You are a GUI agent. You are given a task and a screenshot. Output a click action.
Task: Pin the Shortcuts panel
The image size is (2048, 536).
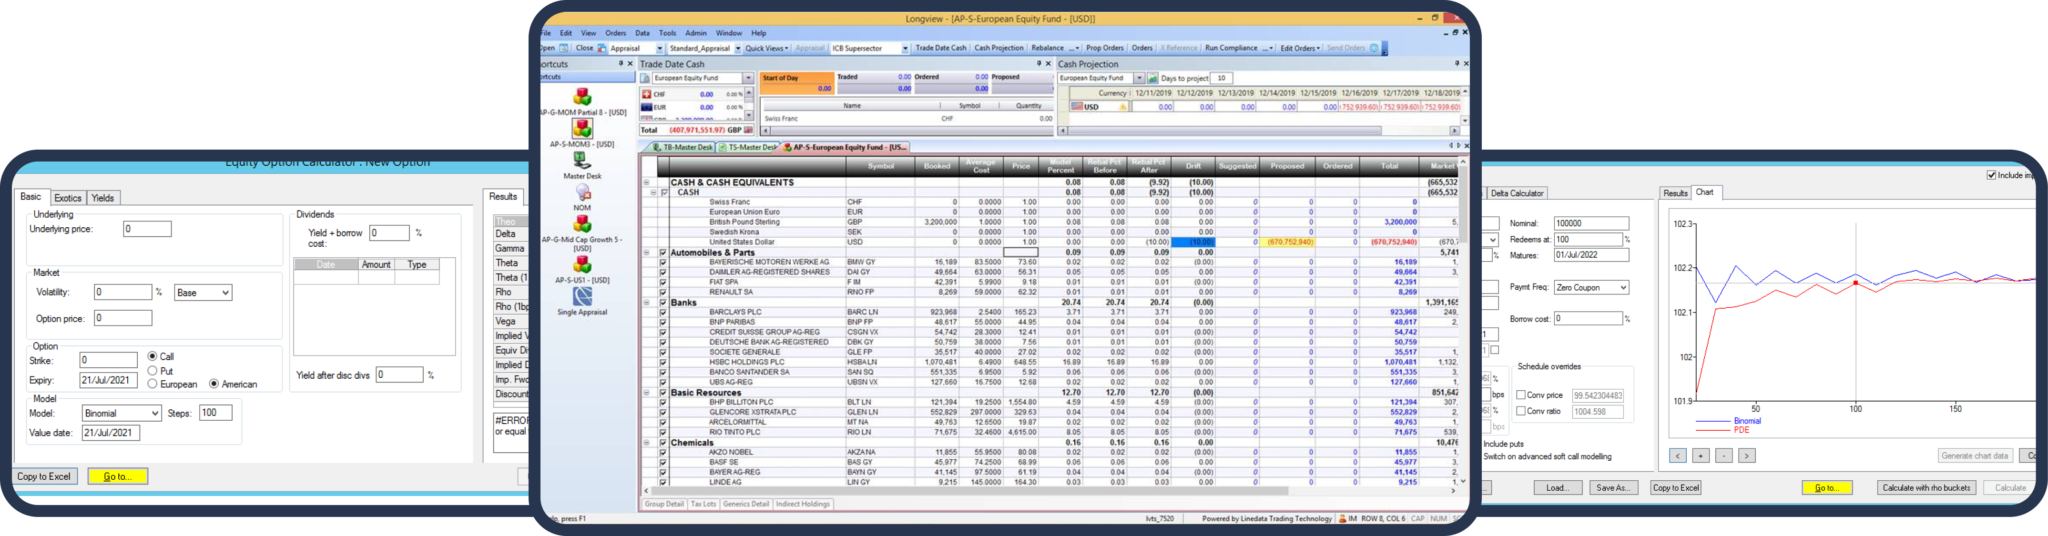tap(621, 63)
